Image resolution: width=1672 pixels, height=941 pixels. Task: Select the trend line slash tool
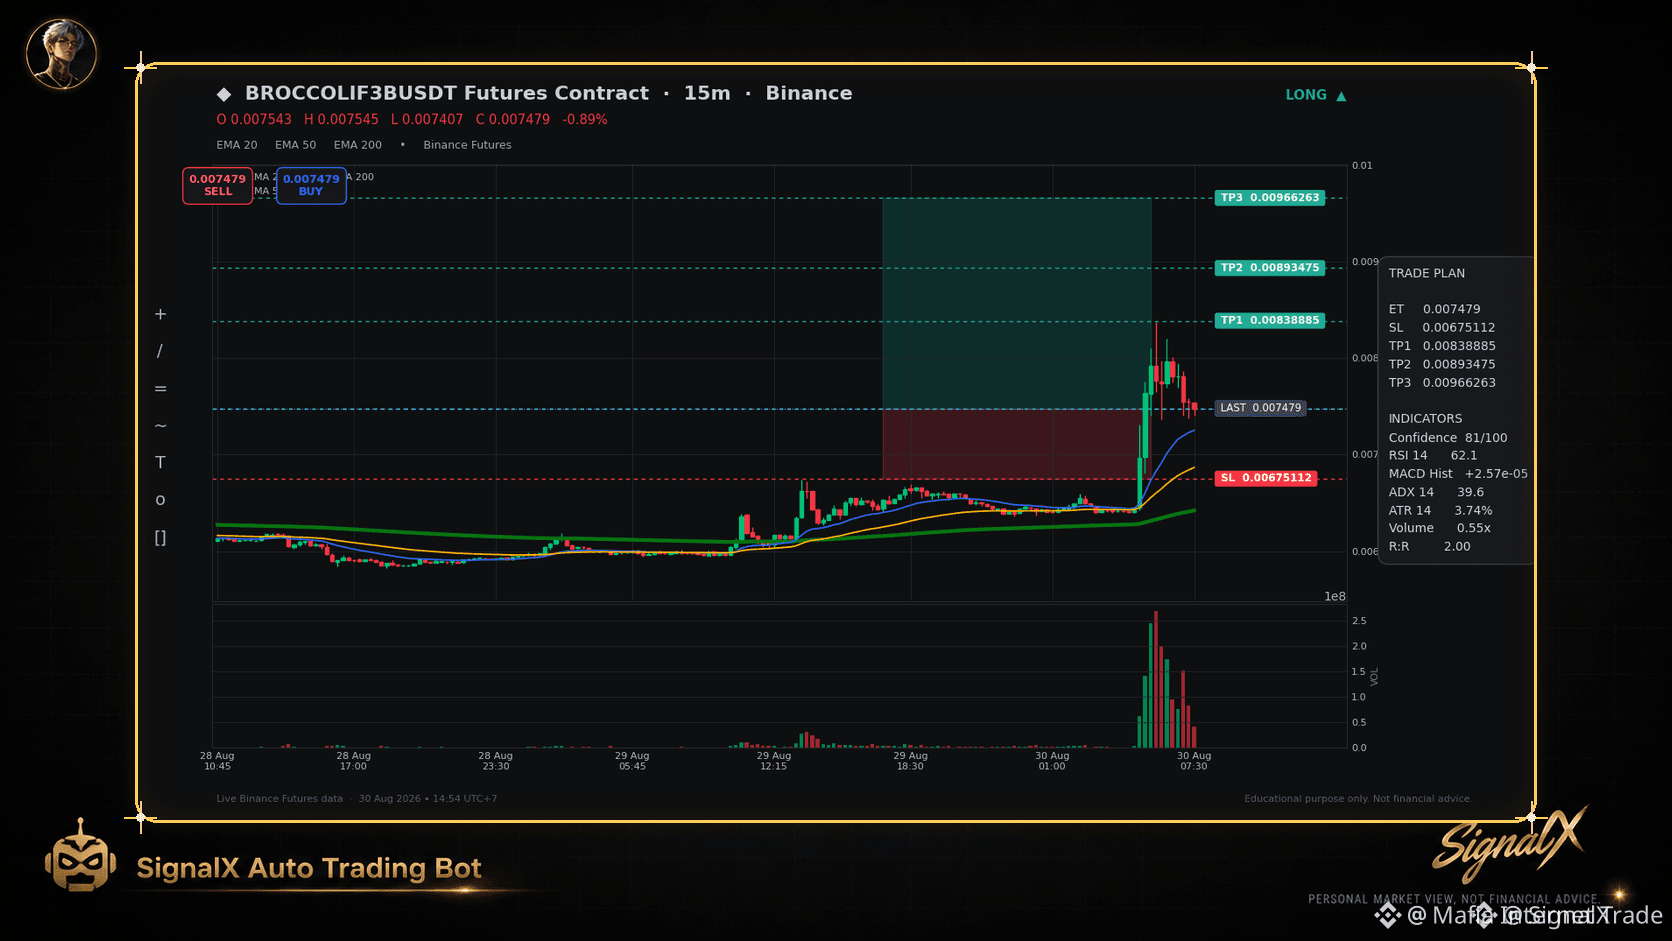point(160,351)
